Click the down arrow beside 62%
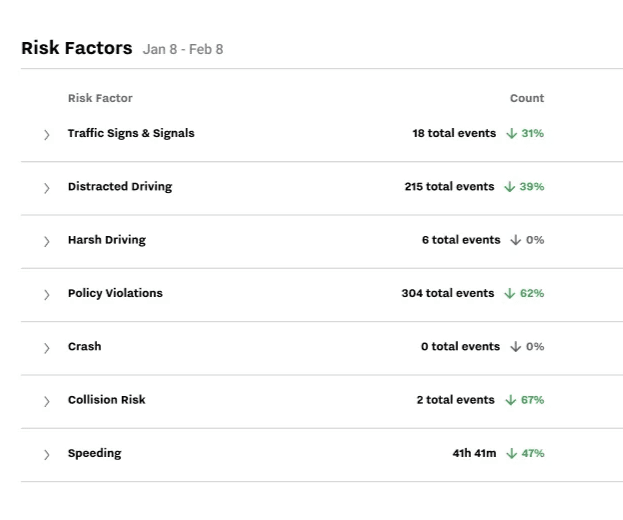Screen dimensions: 623x520 point(510,293)
